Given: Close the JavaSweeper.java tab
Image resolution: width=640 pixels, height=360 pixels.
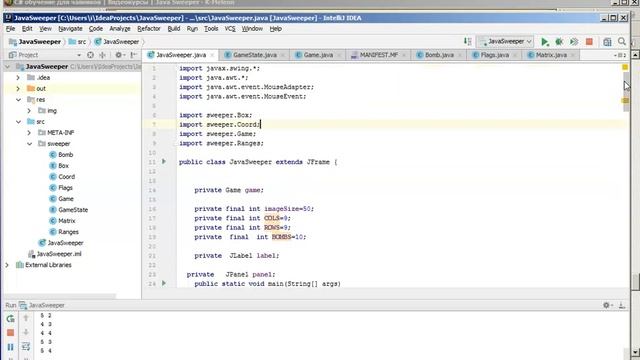Looking at the screenshot, I should click(x=212, y=55).
